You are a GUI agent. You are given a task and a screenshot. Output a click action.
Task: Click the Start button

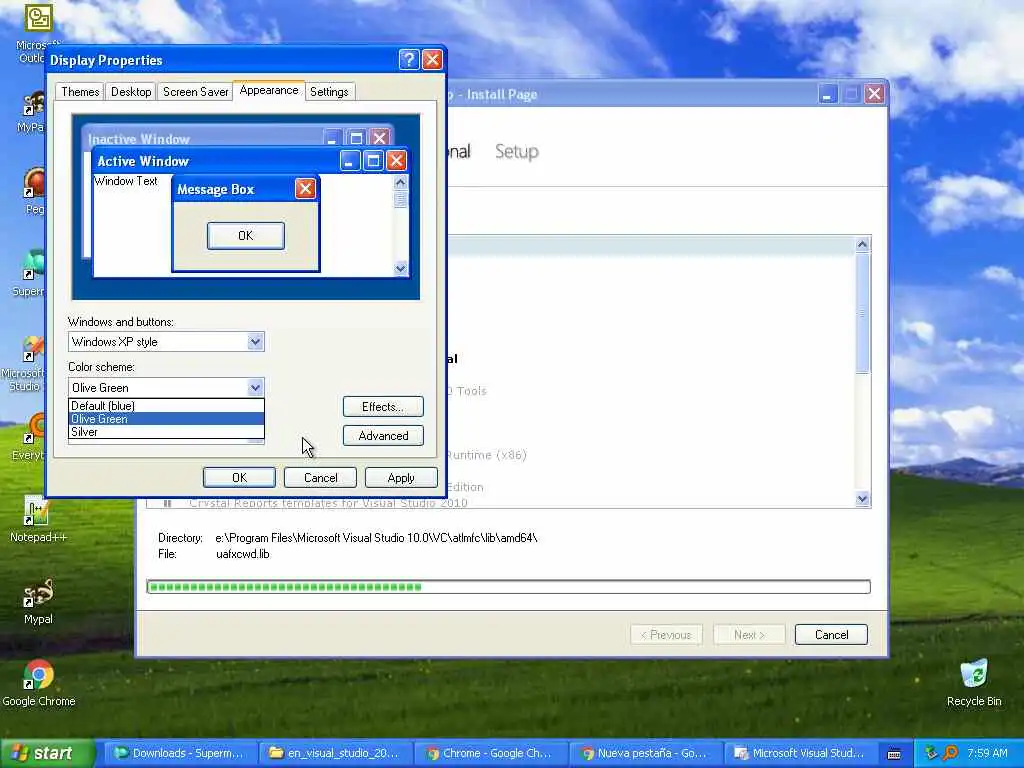46,753
